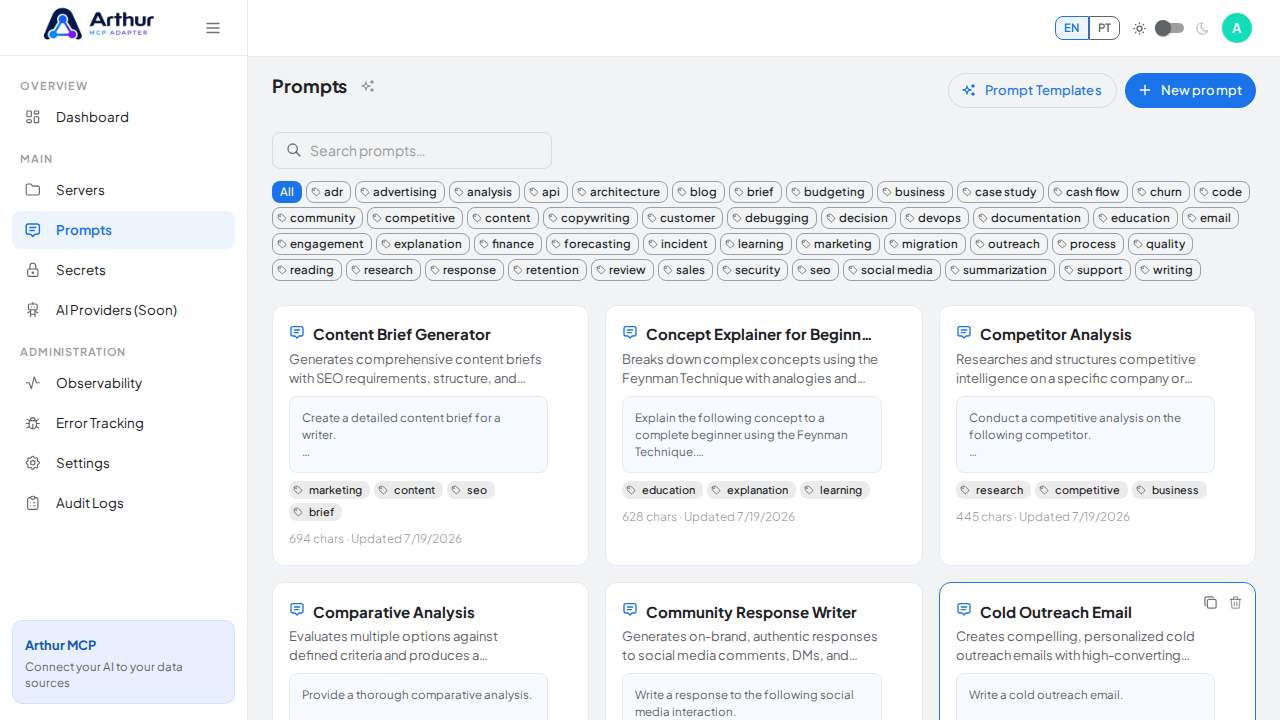1280x720 pixels.
Task: Open Error Tracking in the sidebar
Action: [x=123, y=423]
